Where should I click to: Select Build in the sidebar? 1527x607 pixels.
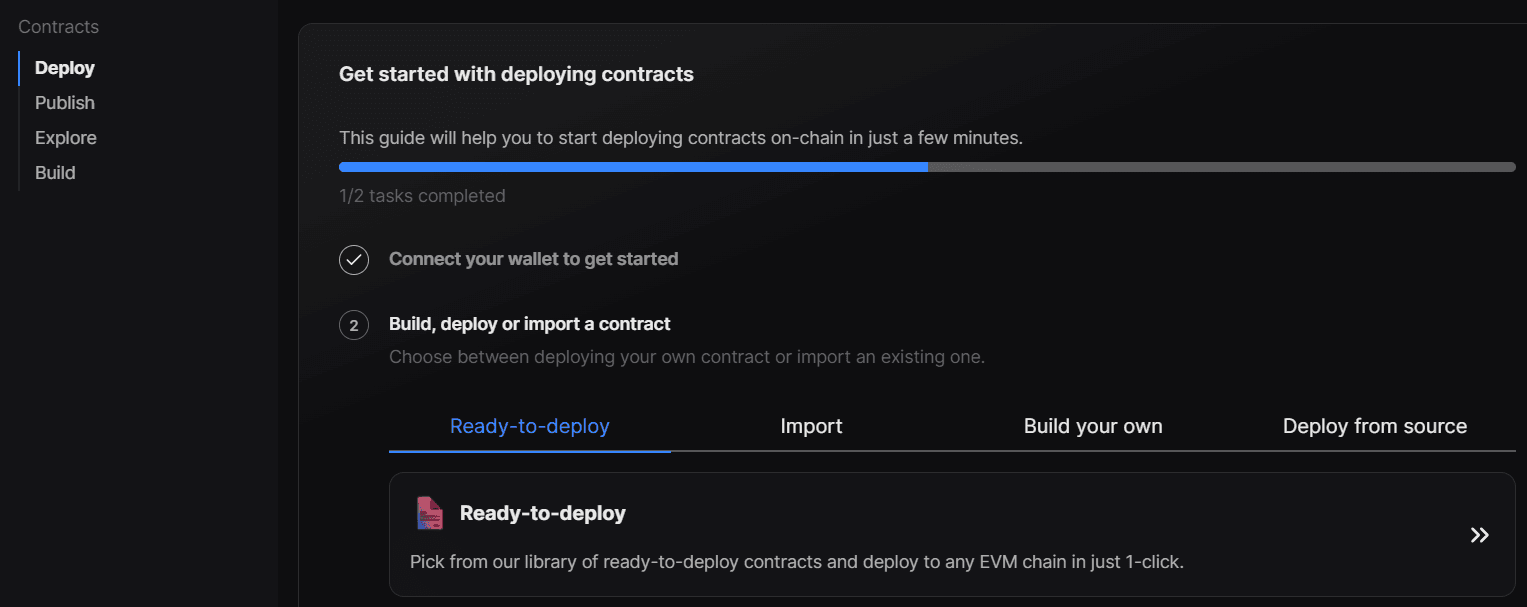[x=55, y=173]
